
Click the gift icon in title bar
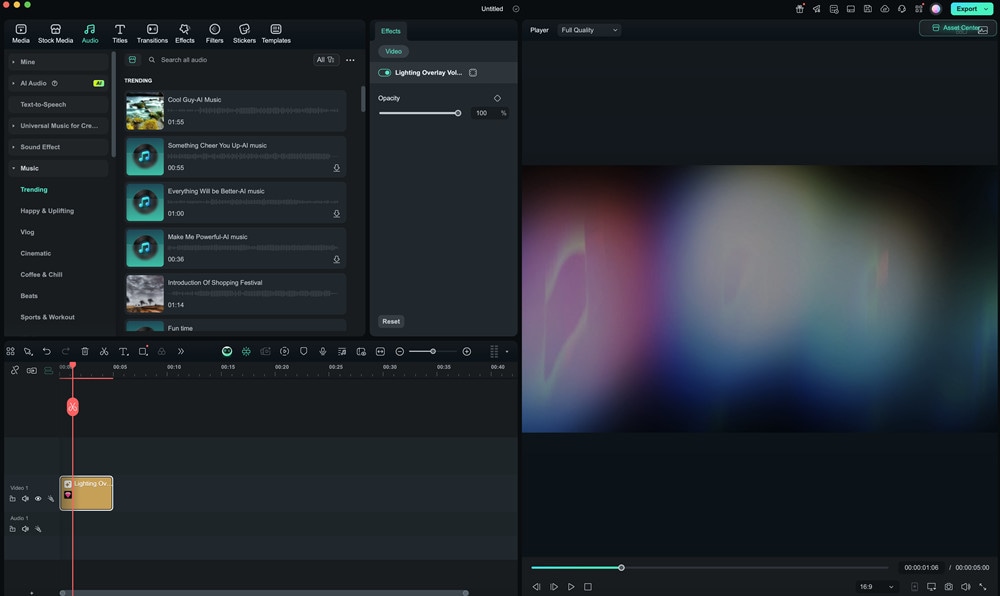(799, 9)
